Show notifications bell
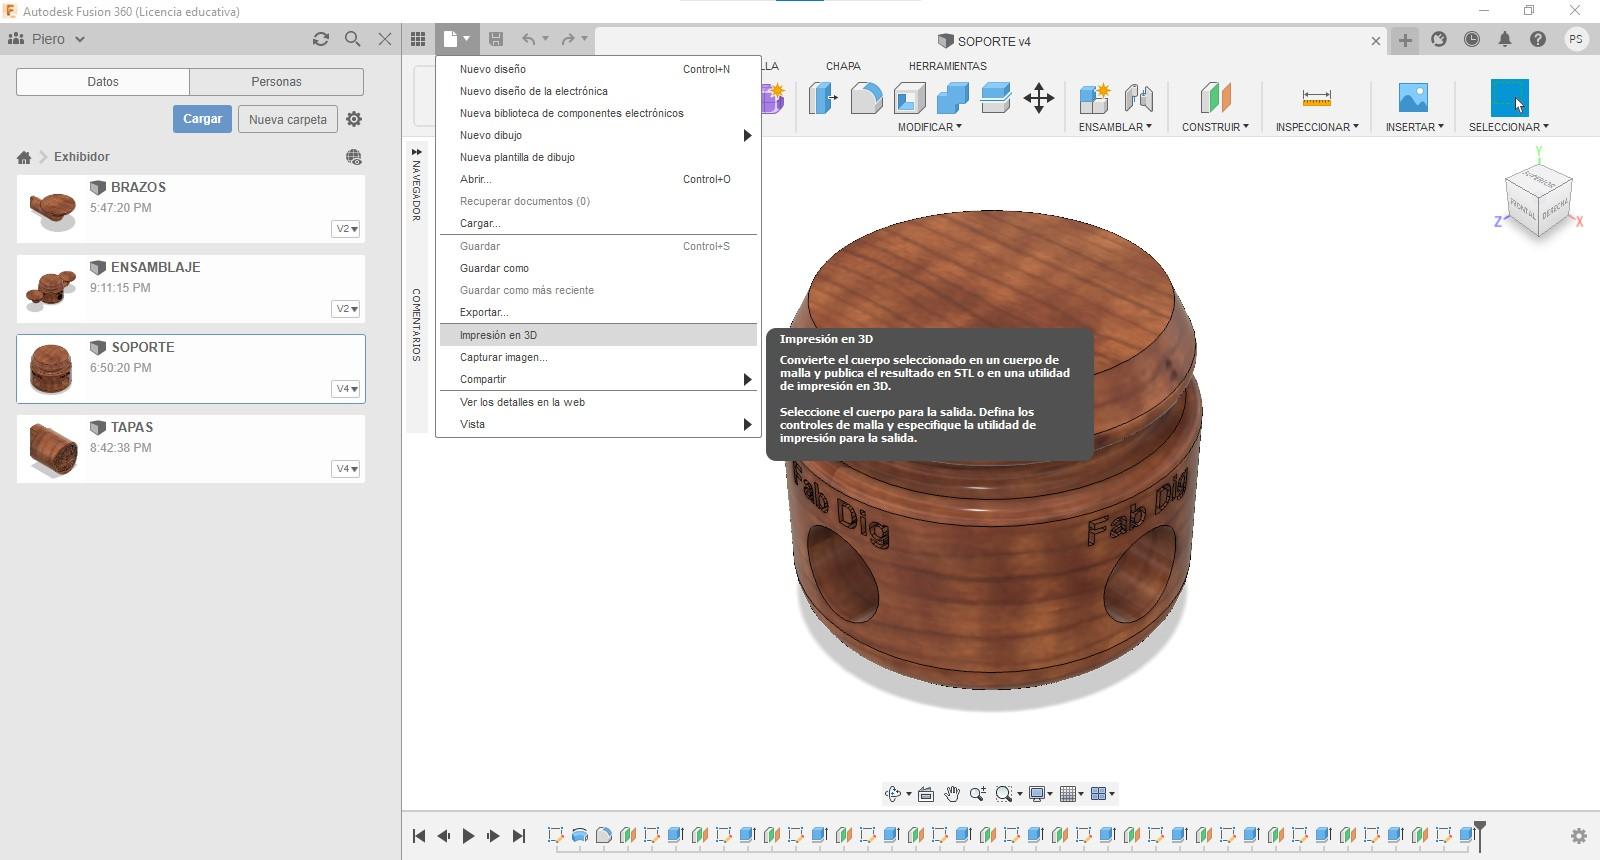Screen dimensions: 1600x860 pos(1505,39)
